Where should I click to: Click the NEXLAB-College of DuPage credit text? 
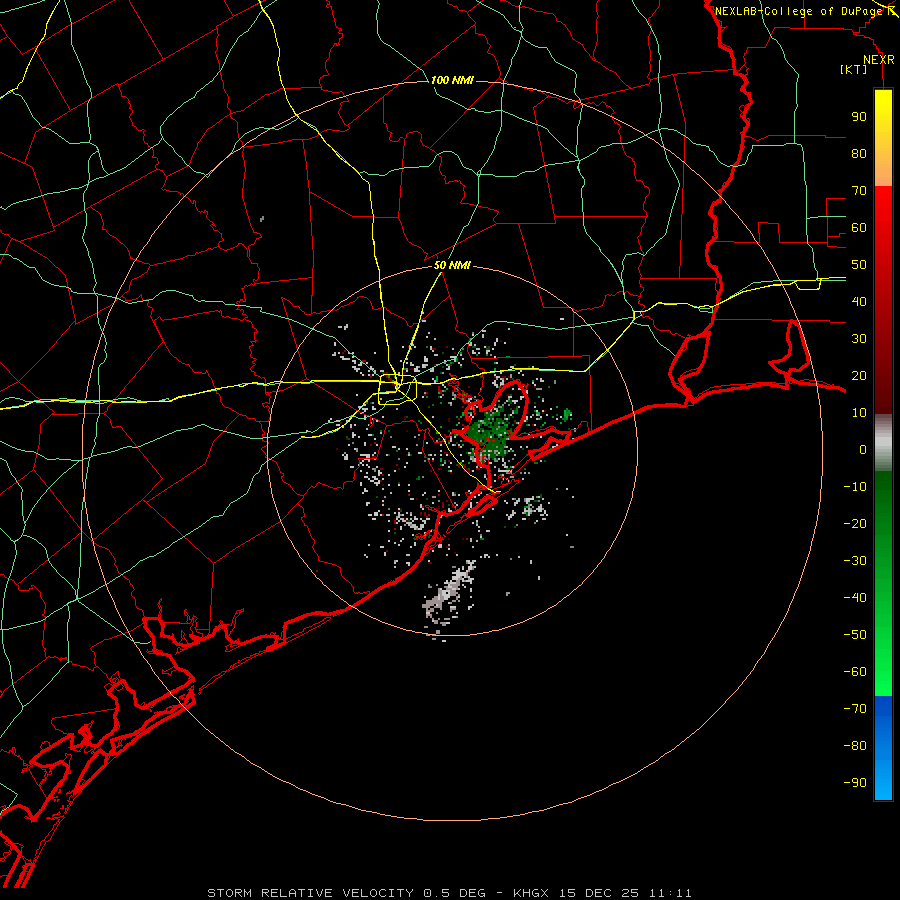point(799,11)
